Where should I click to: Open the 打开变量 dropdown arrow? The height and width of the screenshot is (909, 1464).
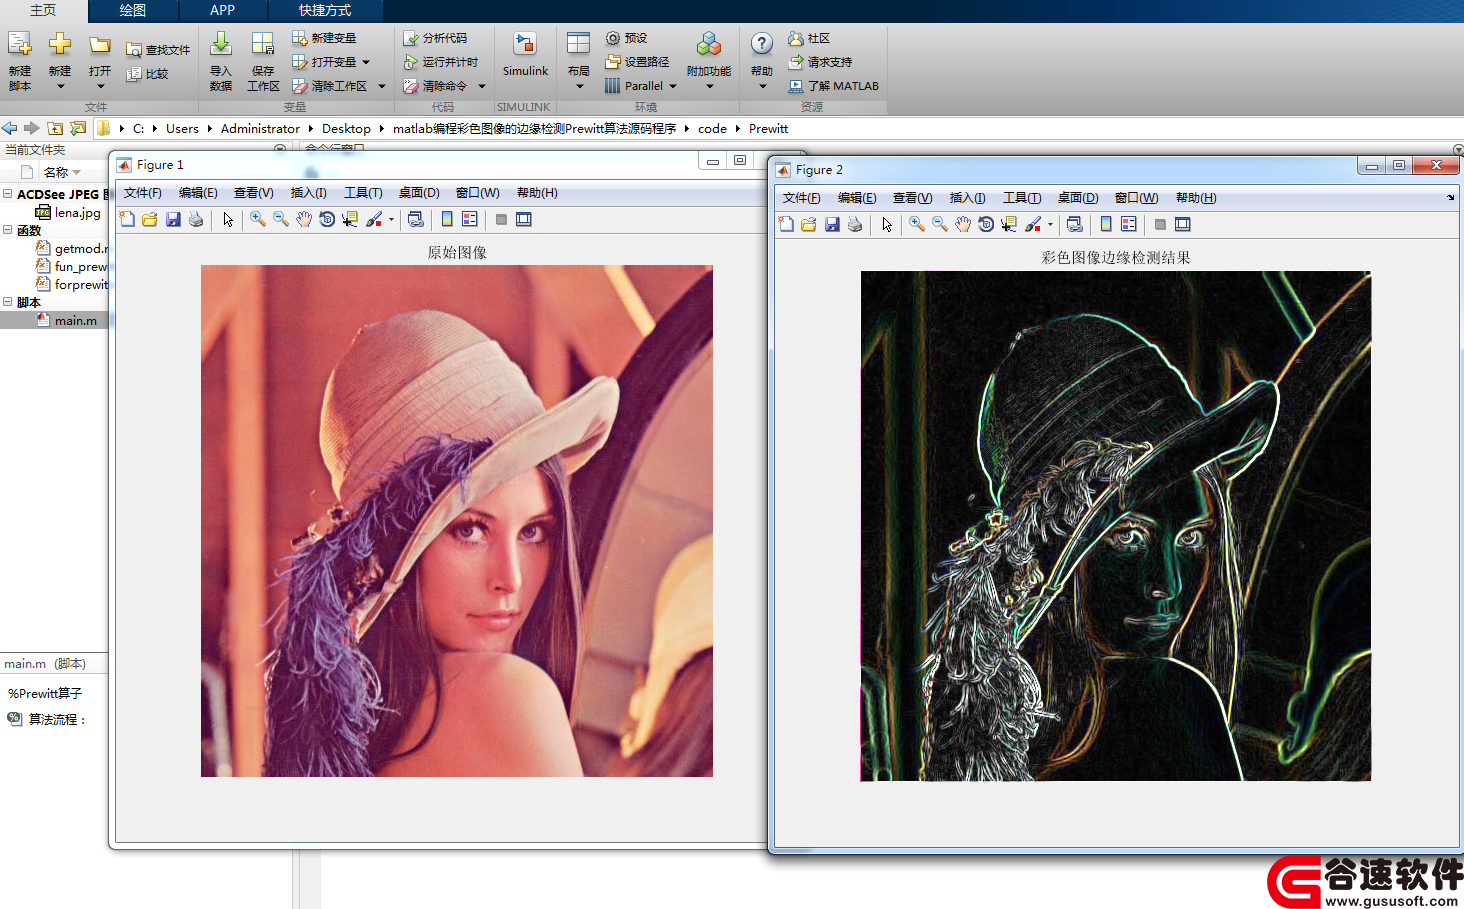coord(366,62)
